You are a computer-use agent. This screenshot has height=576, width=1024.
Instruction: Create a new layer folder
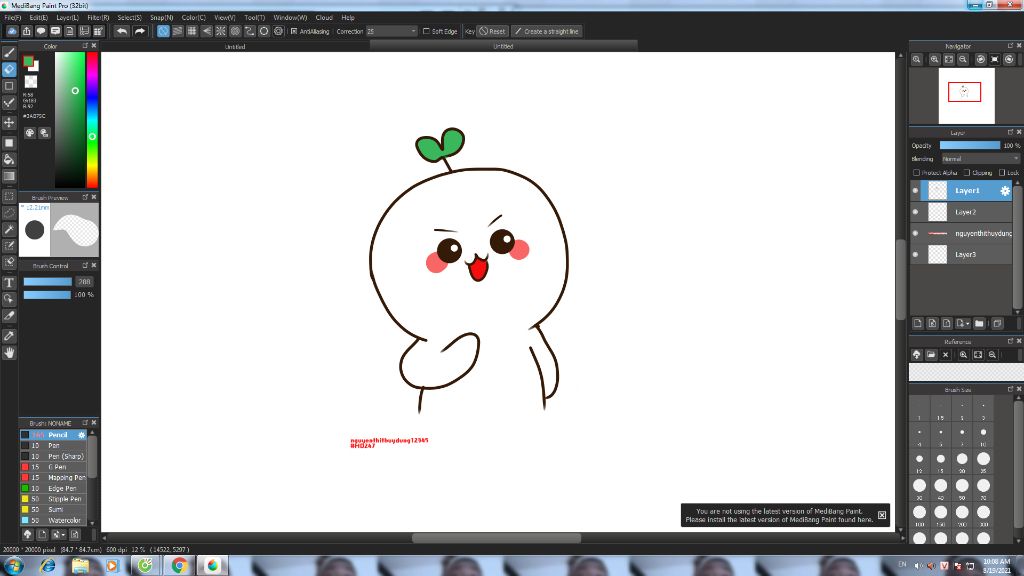pyautogui.click(x=979, y=323)
